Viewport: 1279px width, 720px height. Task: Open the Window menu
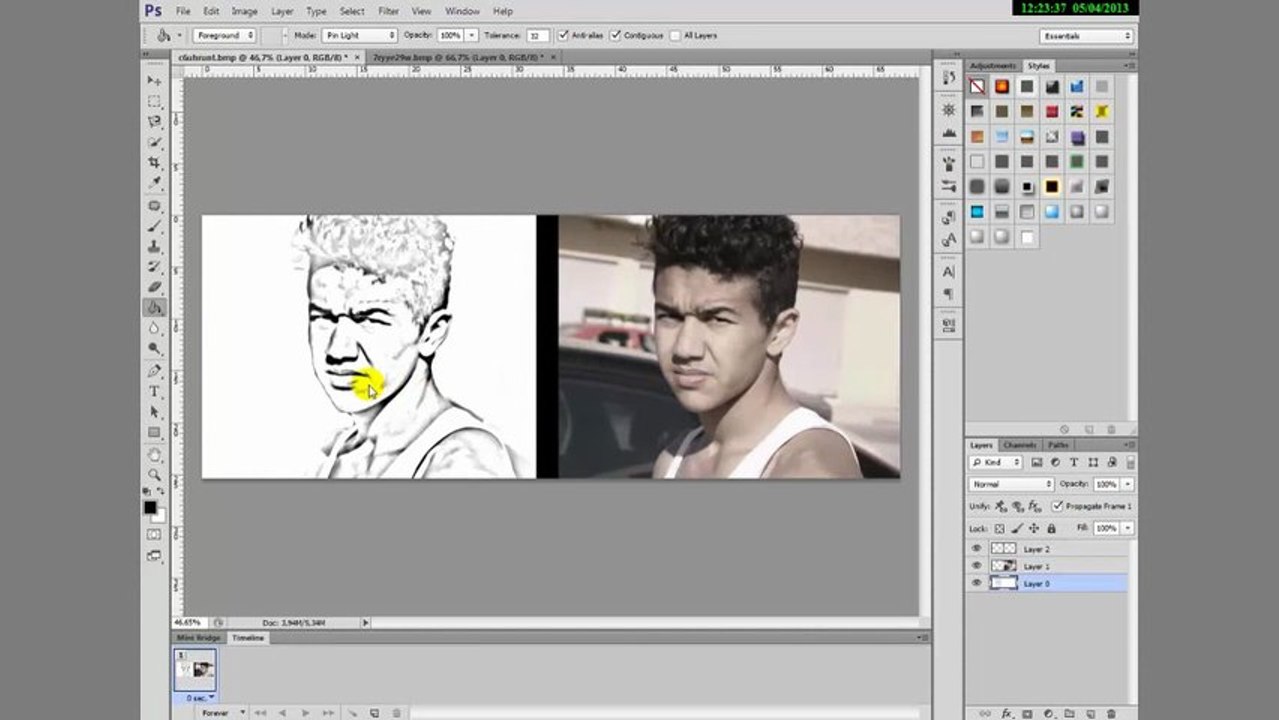(462, 11)
